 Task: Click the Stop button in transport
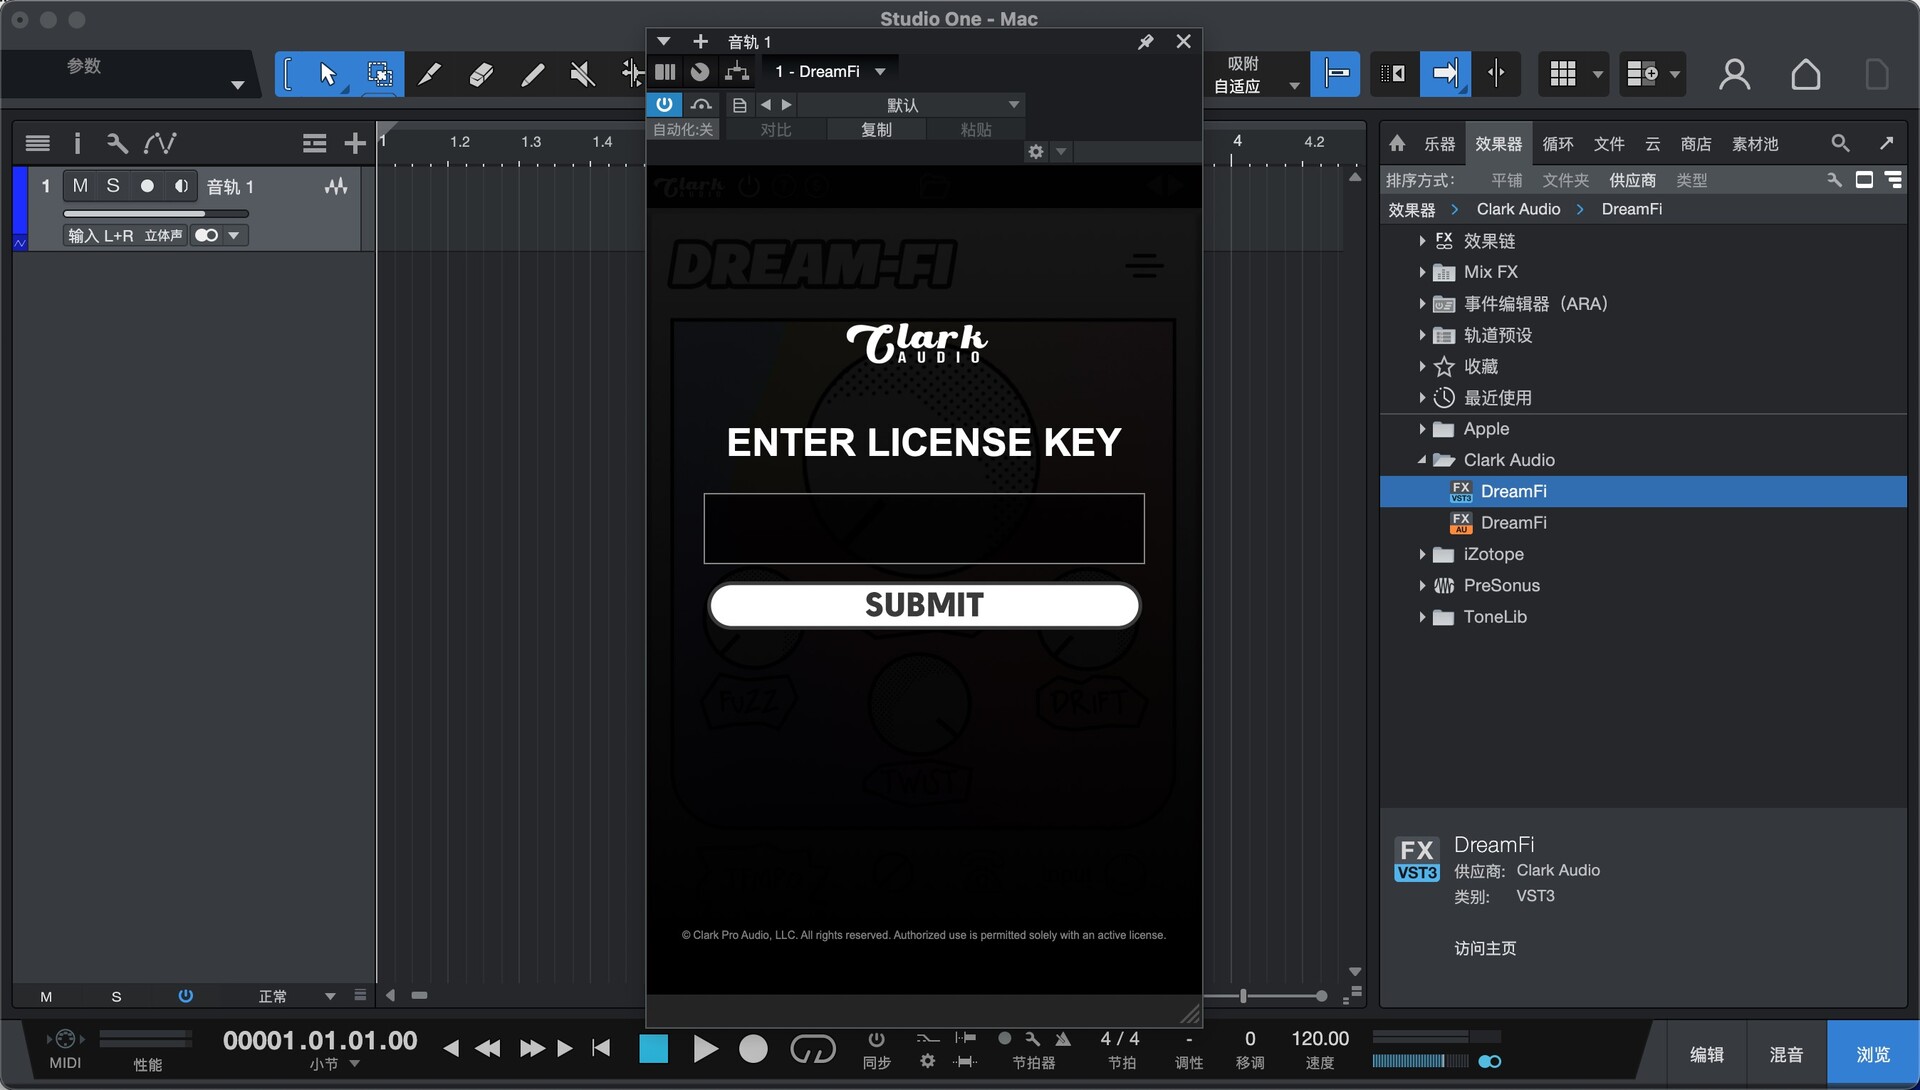click(654, 1048)
